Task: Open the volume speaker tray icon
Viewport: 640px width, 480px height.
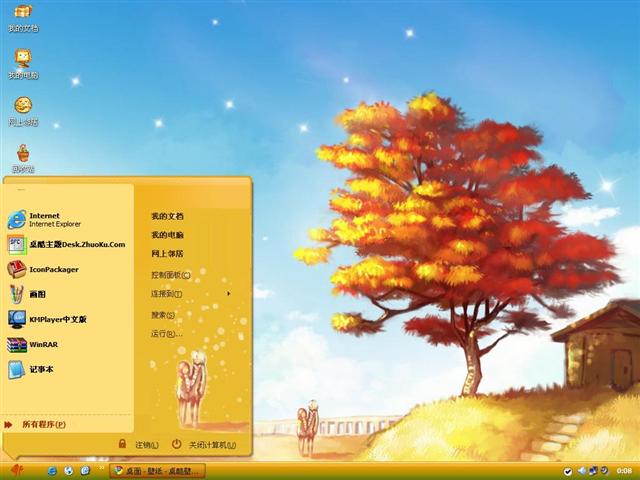Action: coord(582,471)
